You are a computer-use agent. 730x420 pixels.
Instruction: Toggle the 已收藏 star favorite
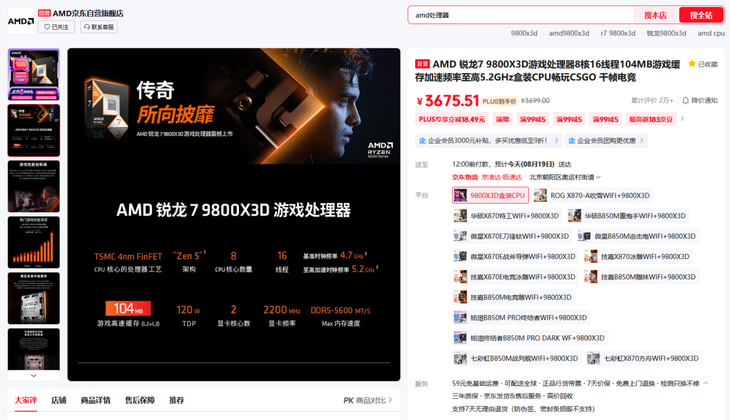coord(702,64)
